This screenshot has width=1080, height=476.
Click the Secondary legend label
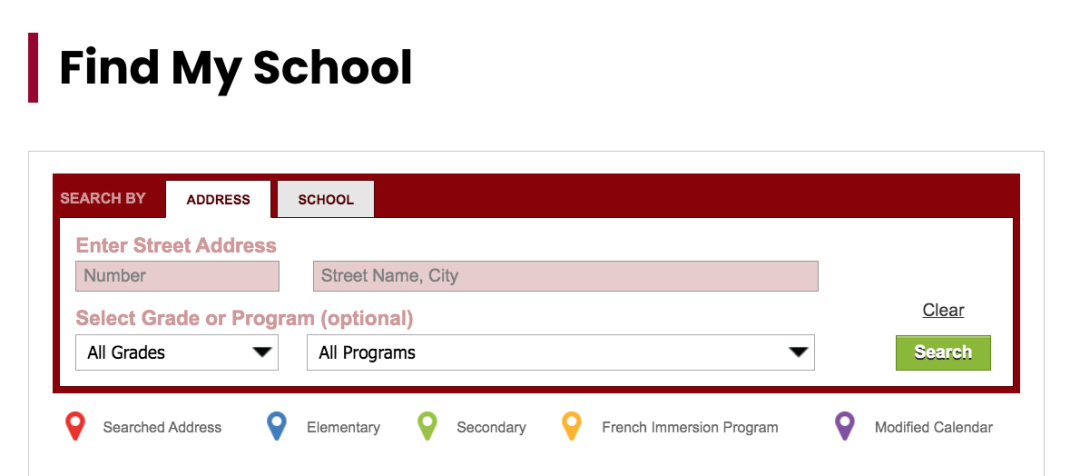pyautogui.click(x=491, y=428)
